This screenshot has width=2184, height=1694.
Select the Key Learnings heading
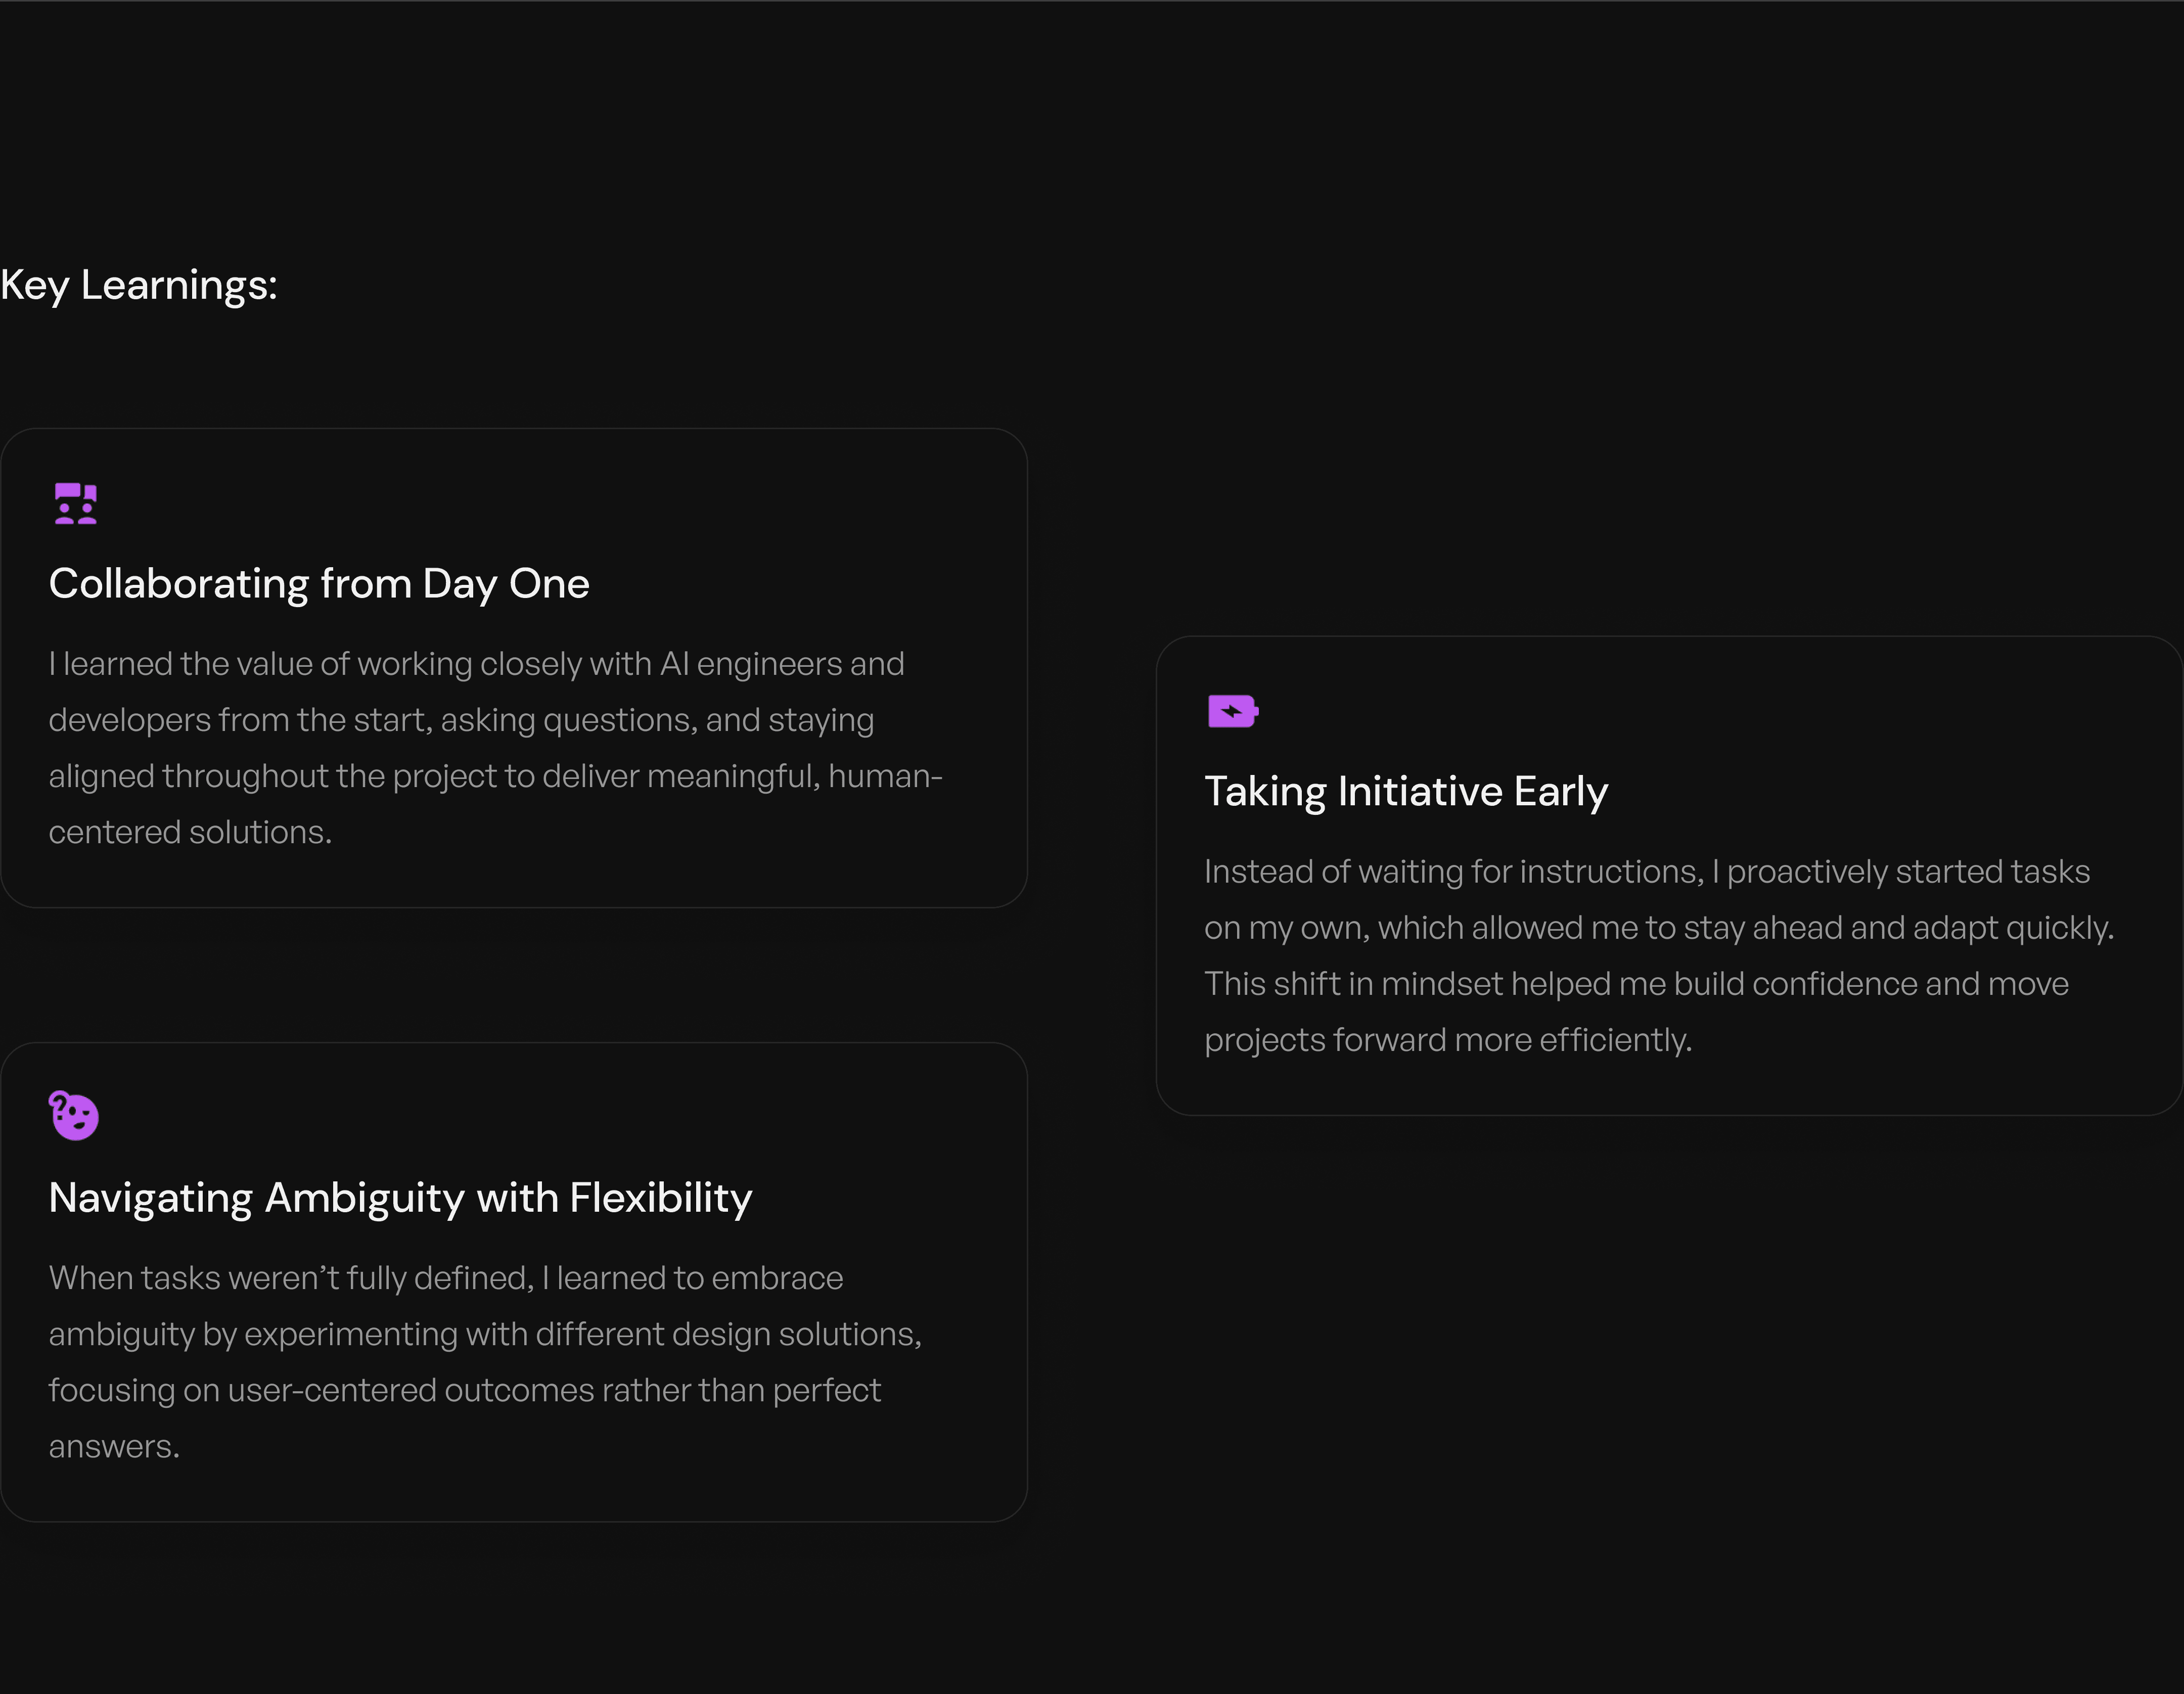pos(139,286)
